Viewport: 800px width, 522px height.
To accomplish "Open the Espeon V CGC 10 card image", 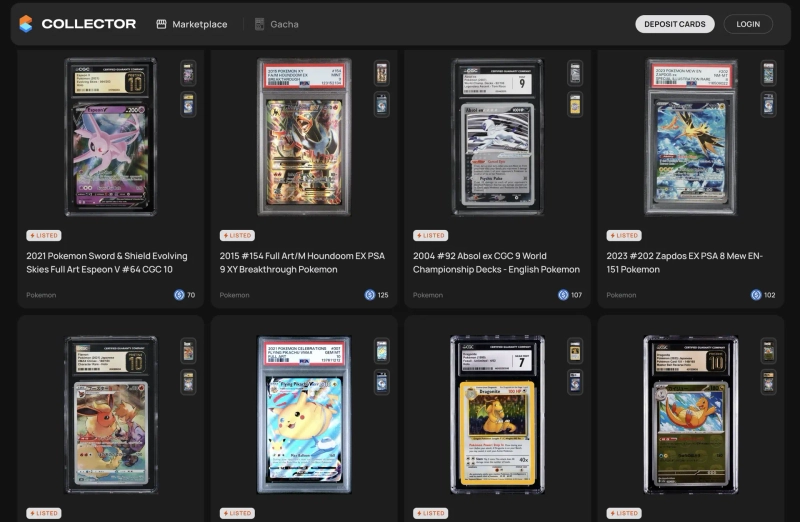I will click(x=111, y=136).
